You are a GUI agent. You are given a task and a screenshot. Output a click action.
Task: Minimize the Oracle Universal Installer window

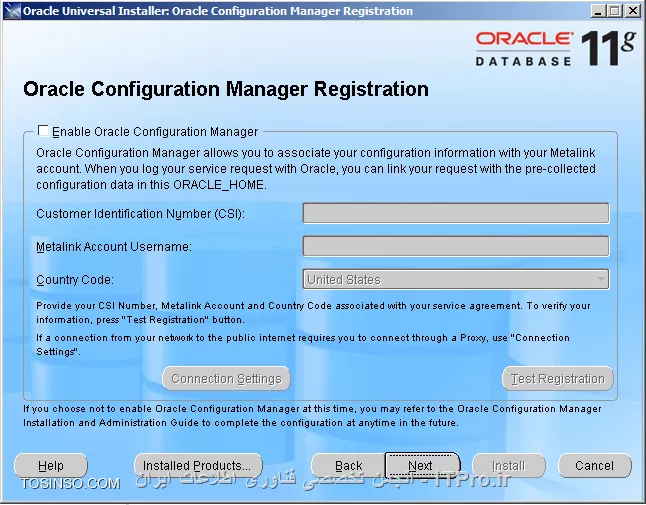coord(599,11)
